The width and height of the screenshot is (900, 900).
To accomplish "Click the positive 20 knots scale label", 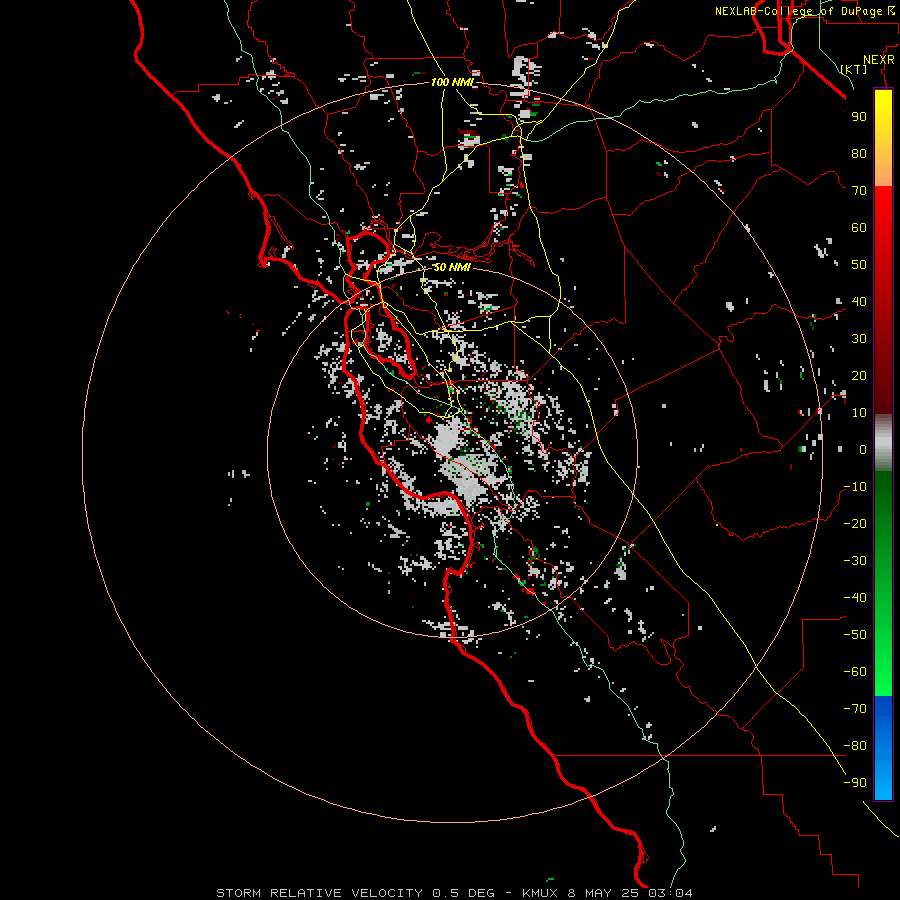I will point(859,375).
